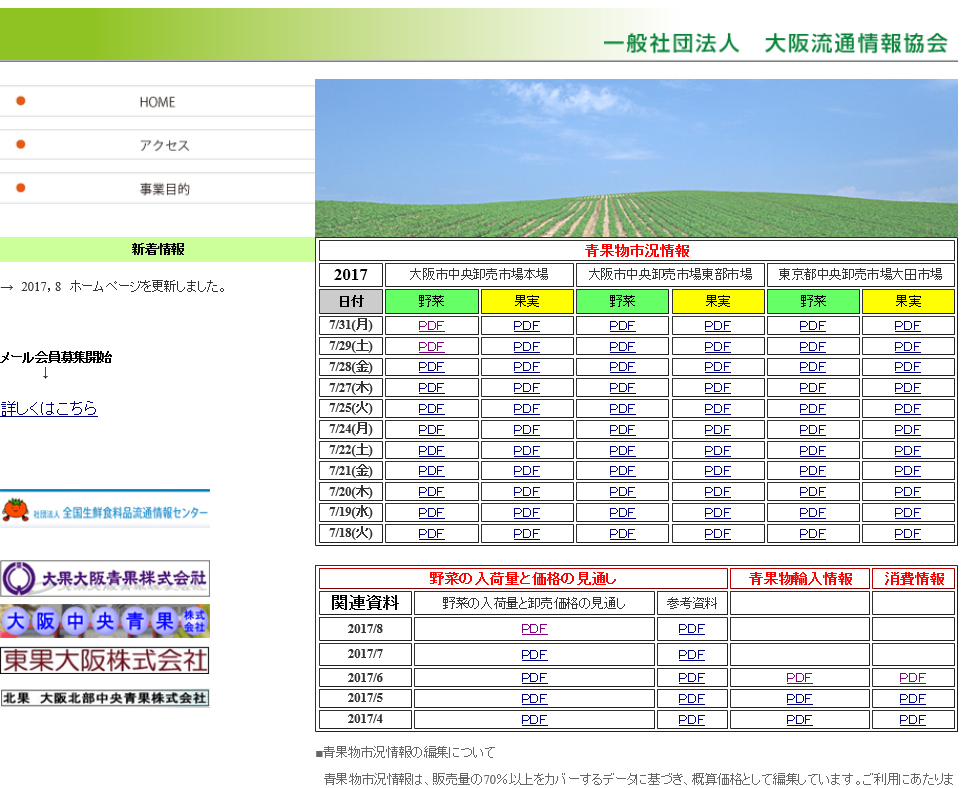
Task: Open the HOME menu item
Action: [x=157, y=102]
